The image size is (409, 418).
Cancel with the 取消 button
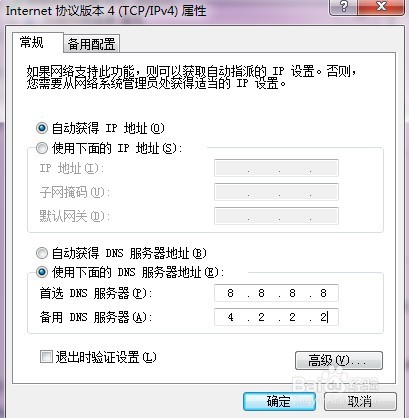tap(360, 401)
